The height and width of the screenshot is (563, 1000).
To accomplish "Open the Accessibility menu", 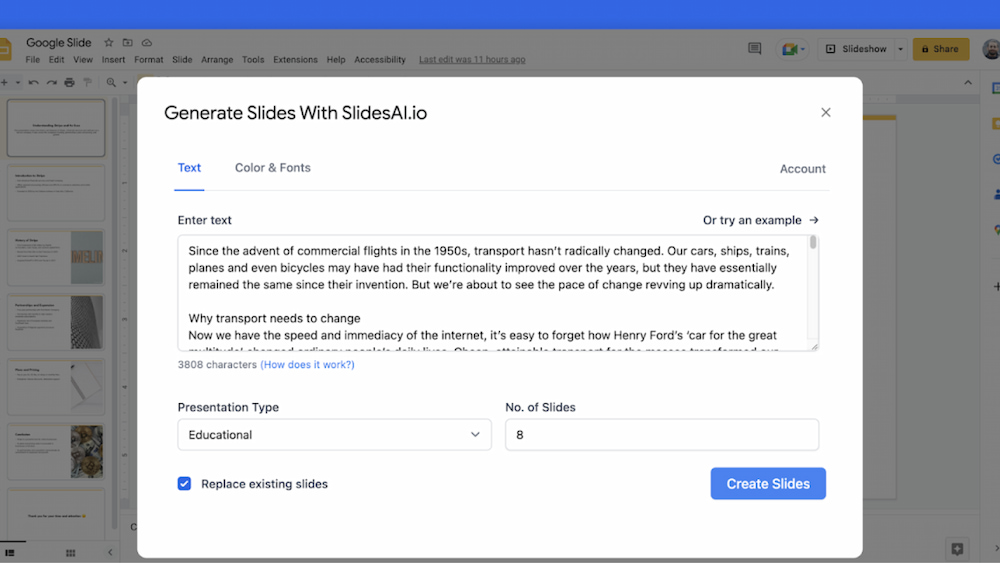I will (379, 59).
